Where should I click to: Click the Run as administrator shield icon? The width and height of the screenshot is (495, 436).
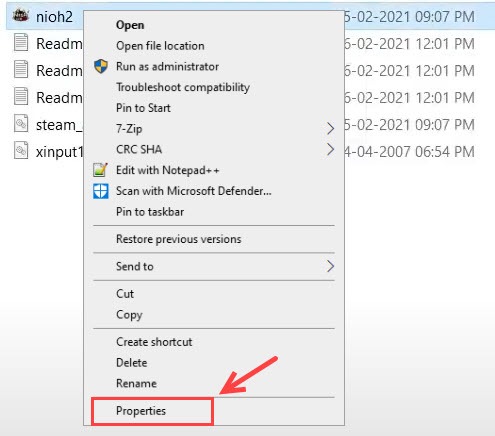(x=101, y=66)
